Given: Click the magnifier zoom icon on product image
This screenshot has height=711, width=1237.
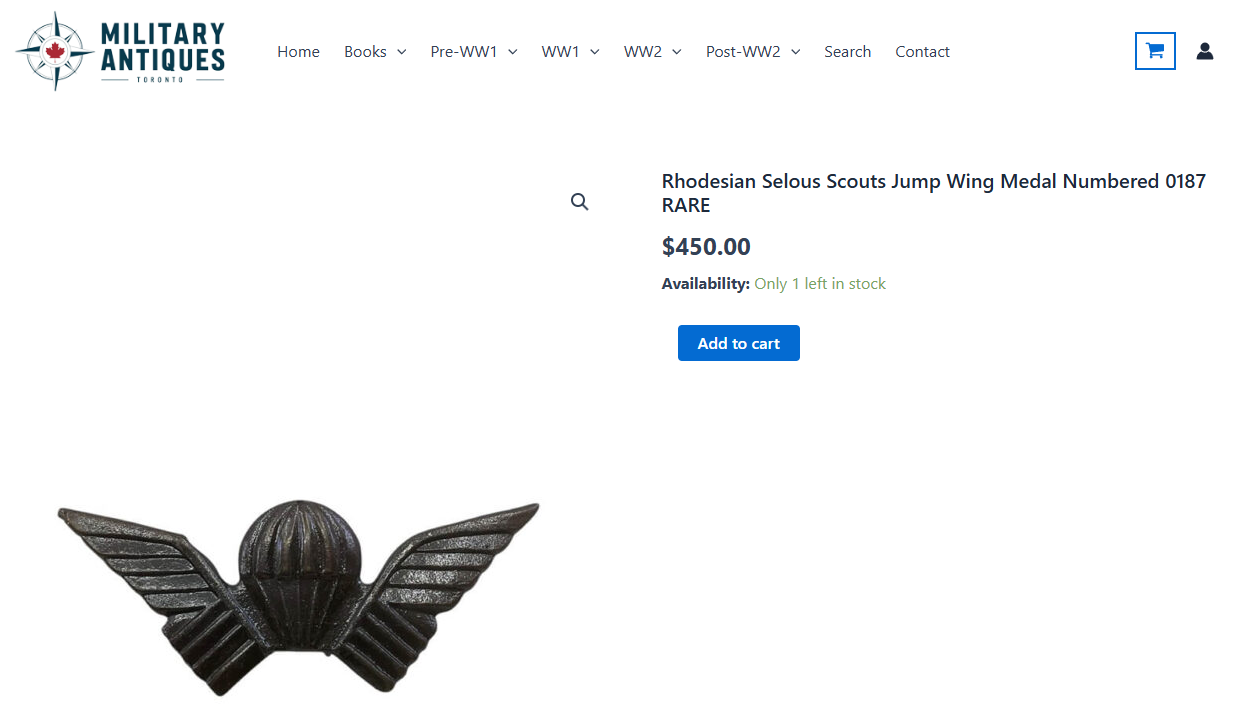Looking at the screenshot, I should (580, 202).
